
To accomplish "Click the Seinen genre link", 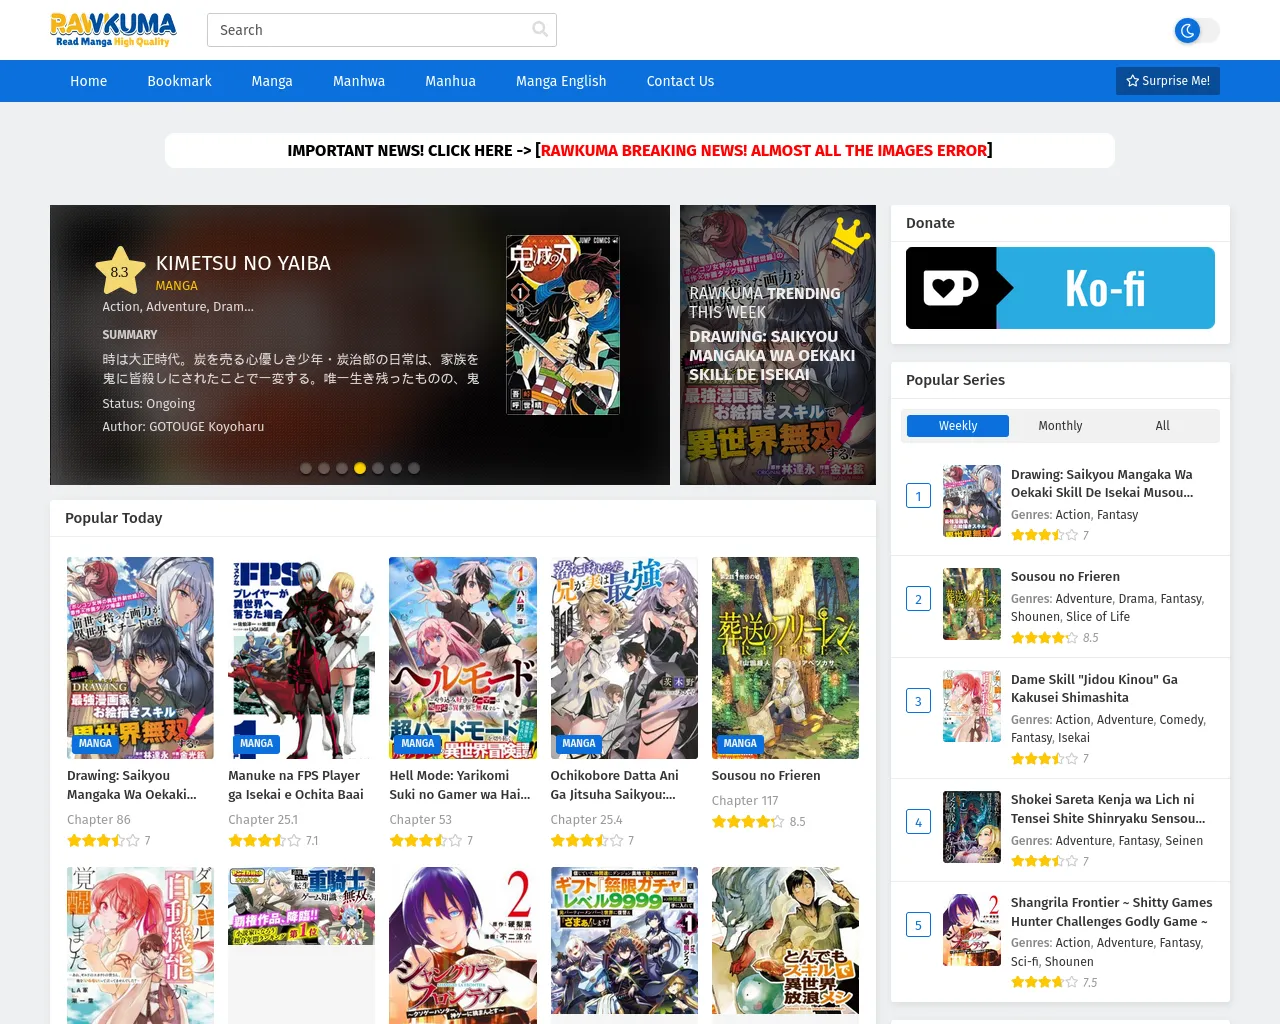I will coord(1184,841).
